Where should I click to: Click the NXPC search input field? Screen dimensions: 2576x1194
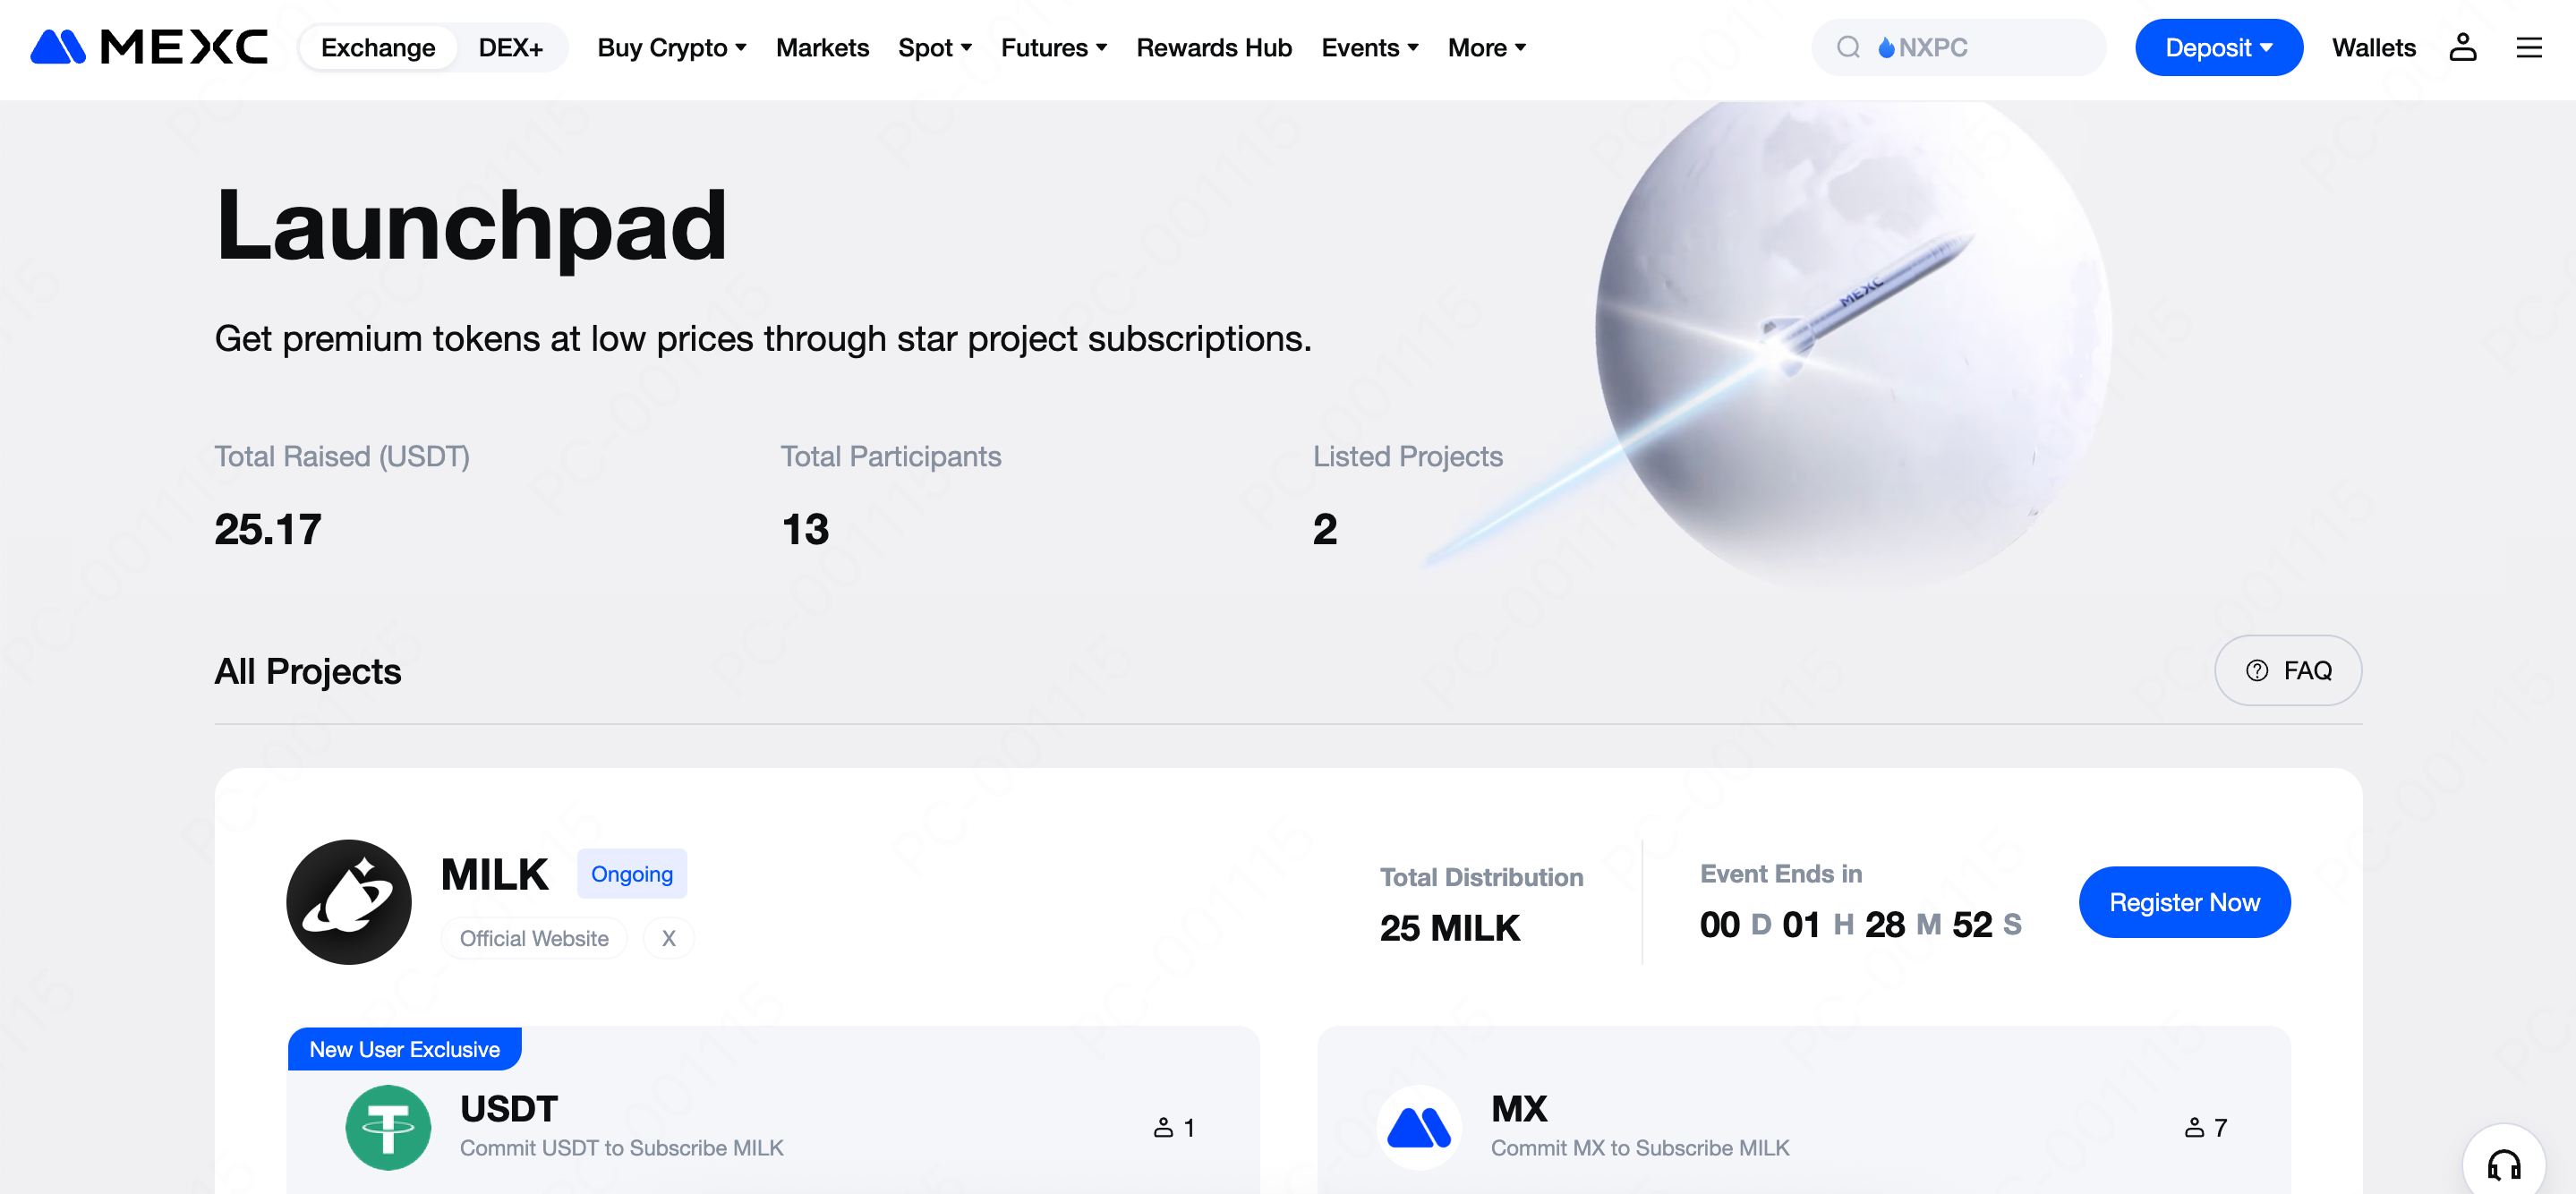point(1958,47)
